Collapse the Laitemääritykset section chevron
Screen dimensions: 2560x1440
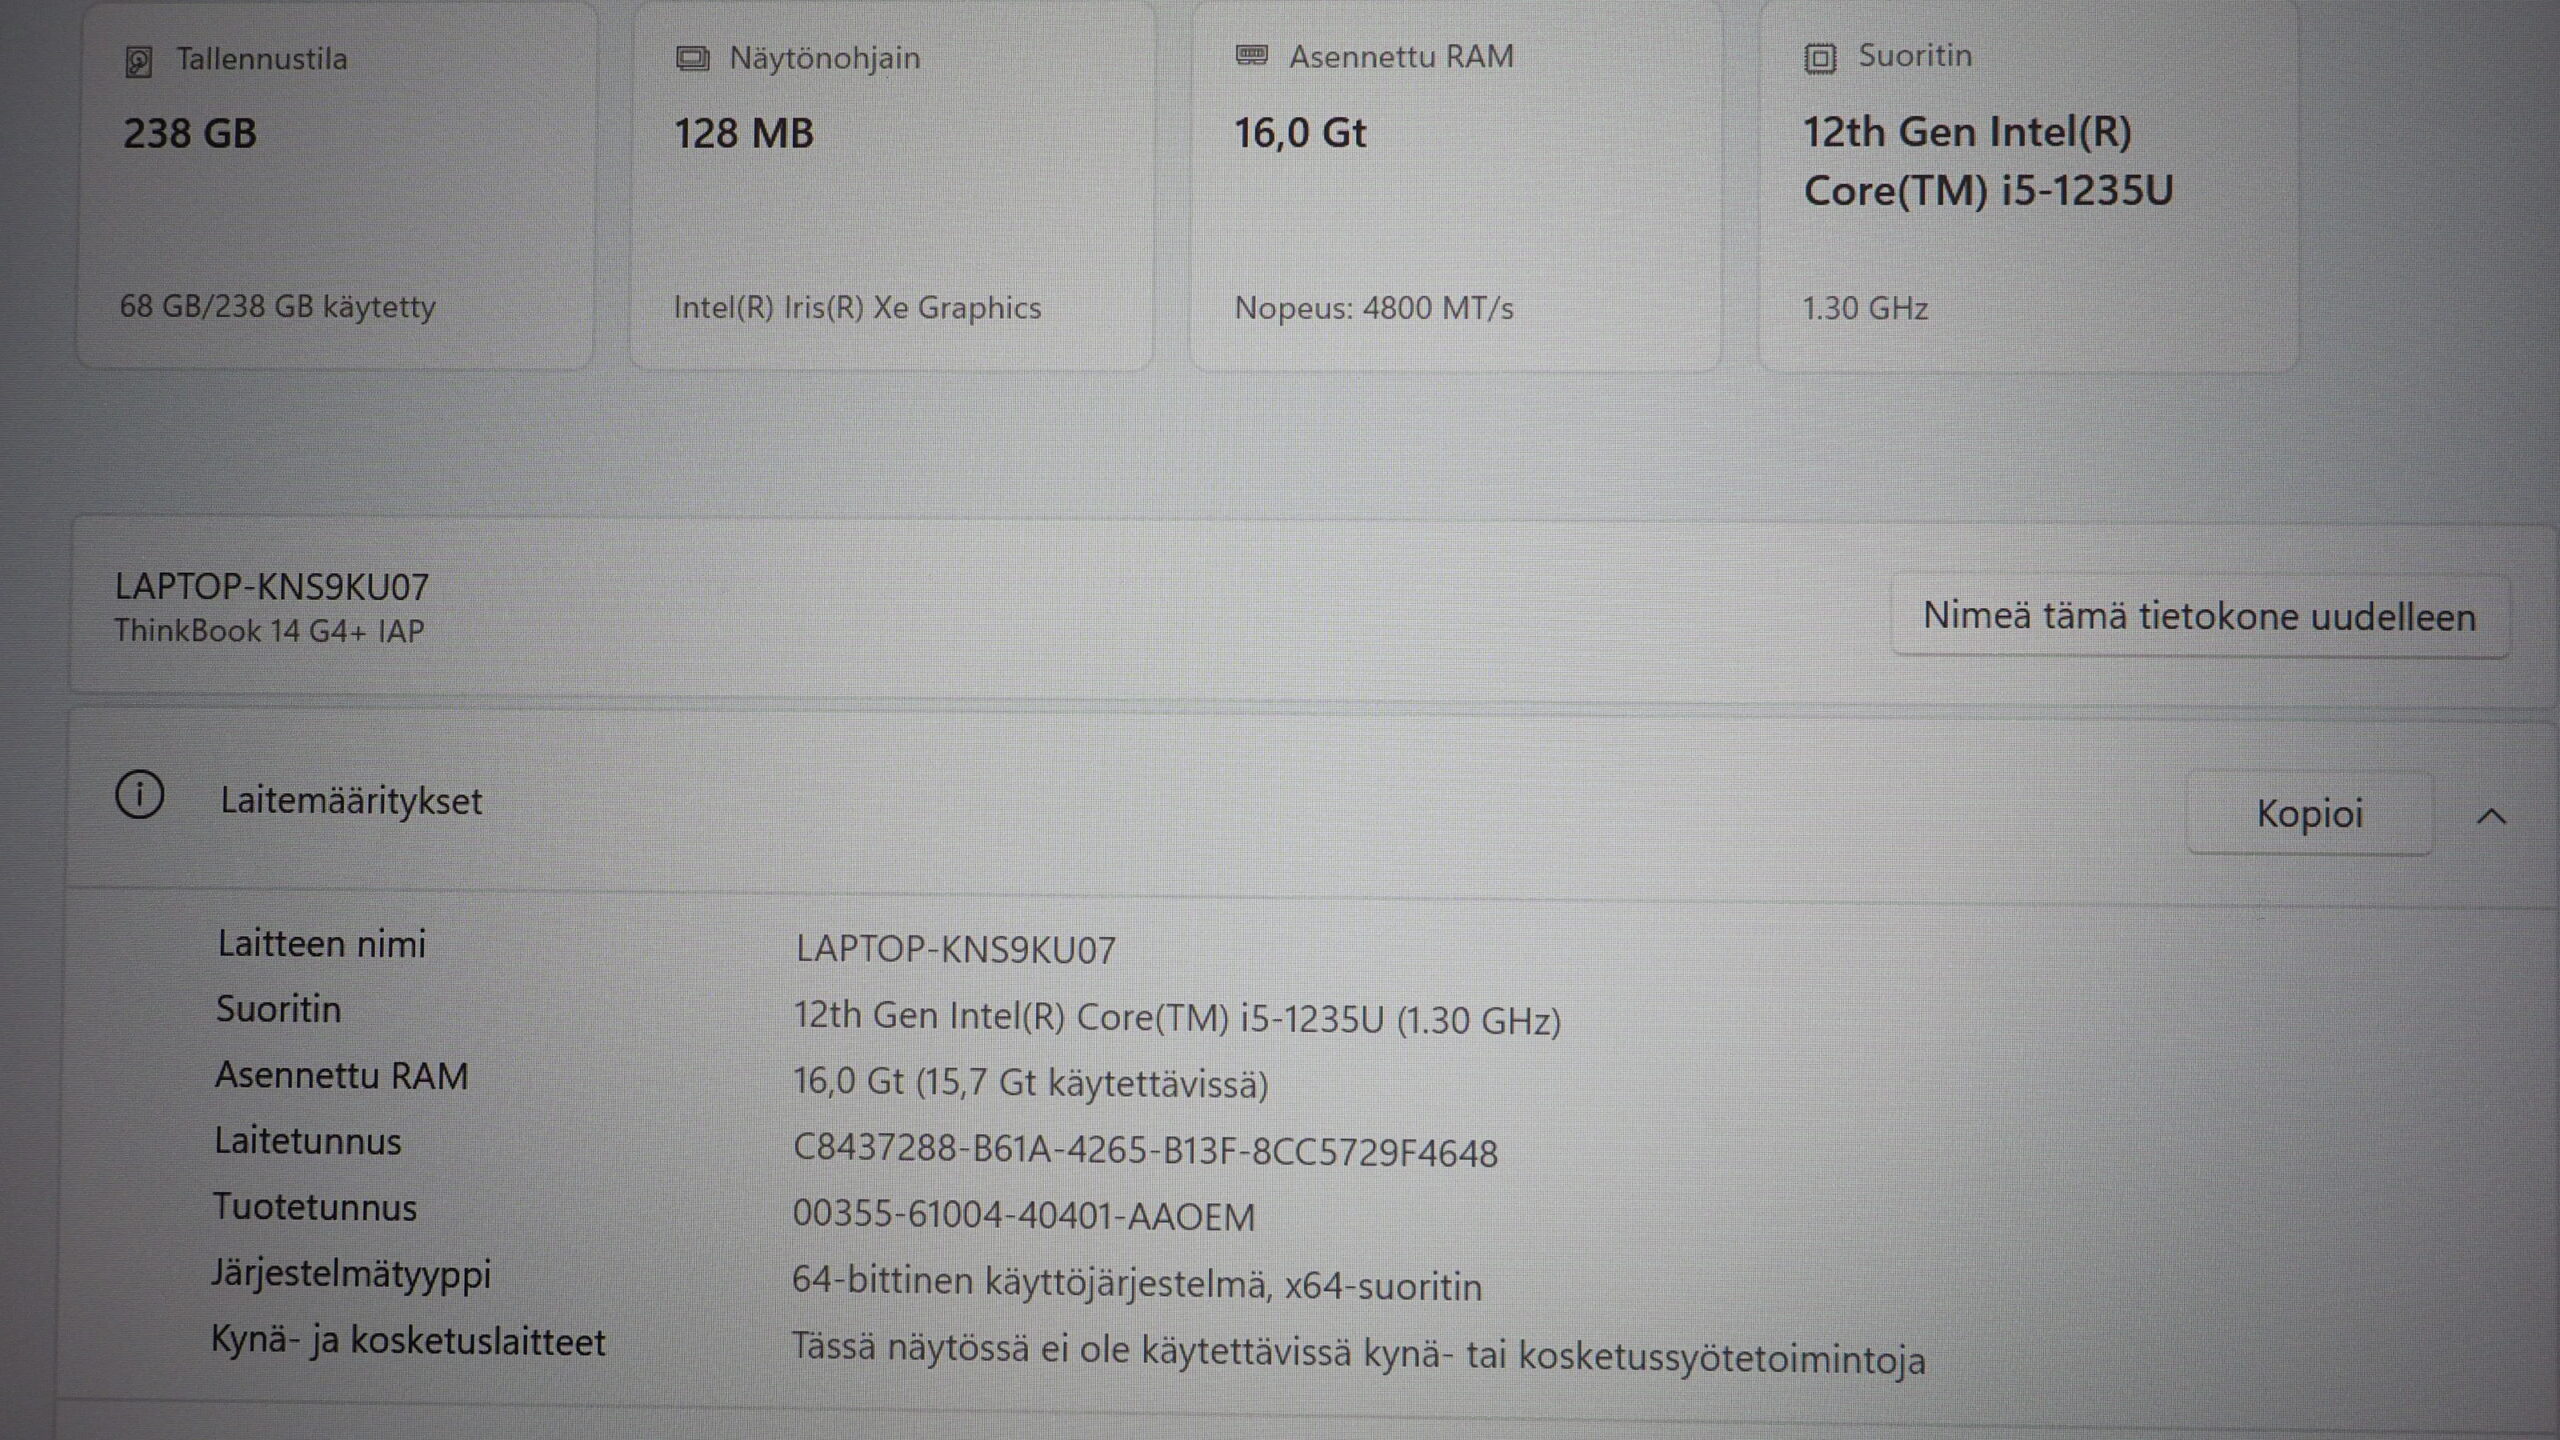coord(2491,817)
